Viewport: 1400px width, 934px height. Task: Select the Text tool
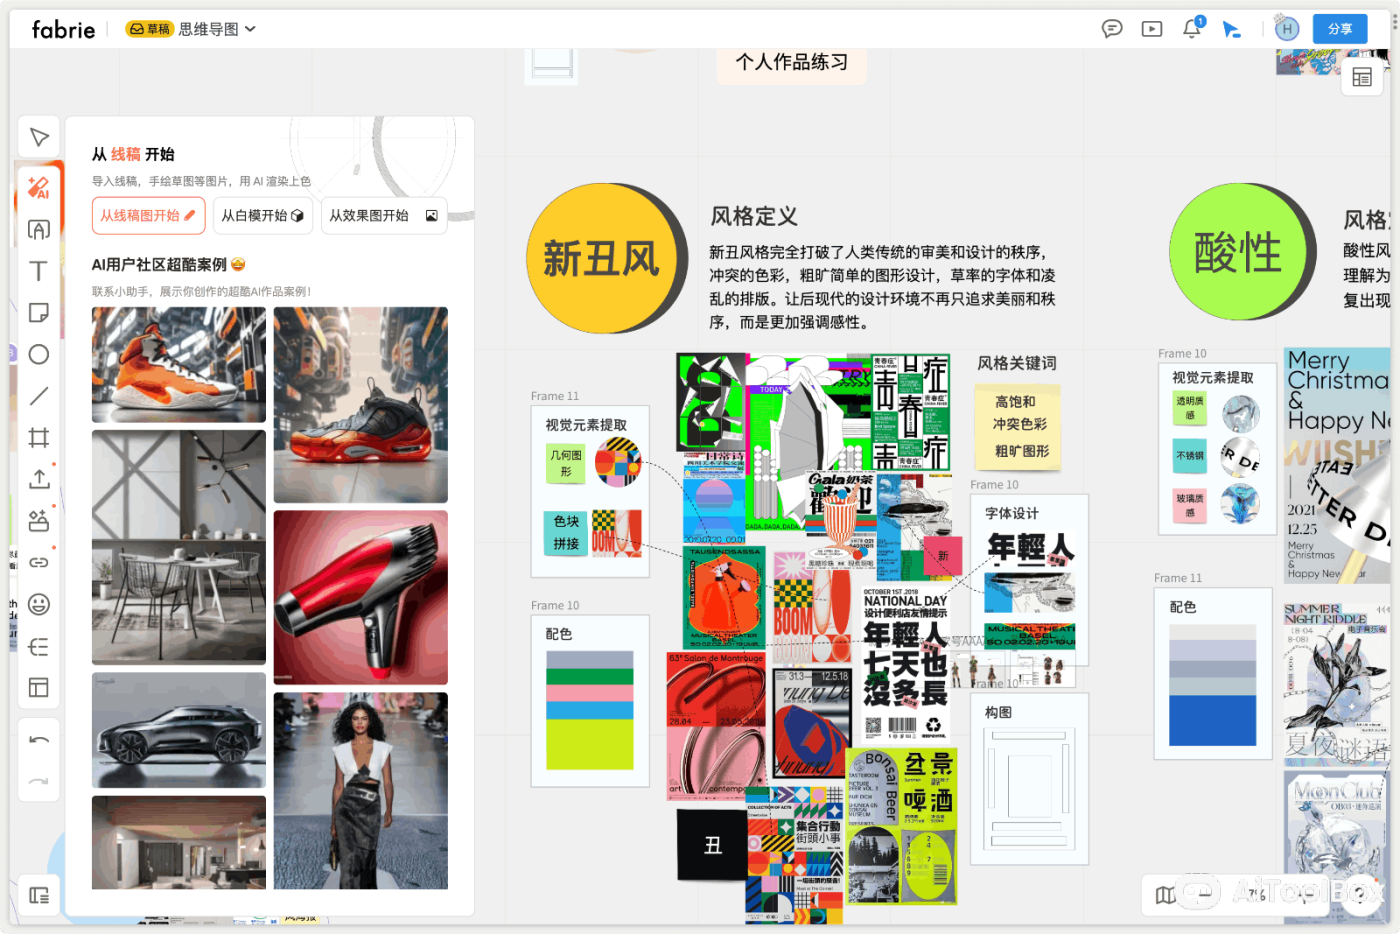pyautogui.click(x=39, y=271)
